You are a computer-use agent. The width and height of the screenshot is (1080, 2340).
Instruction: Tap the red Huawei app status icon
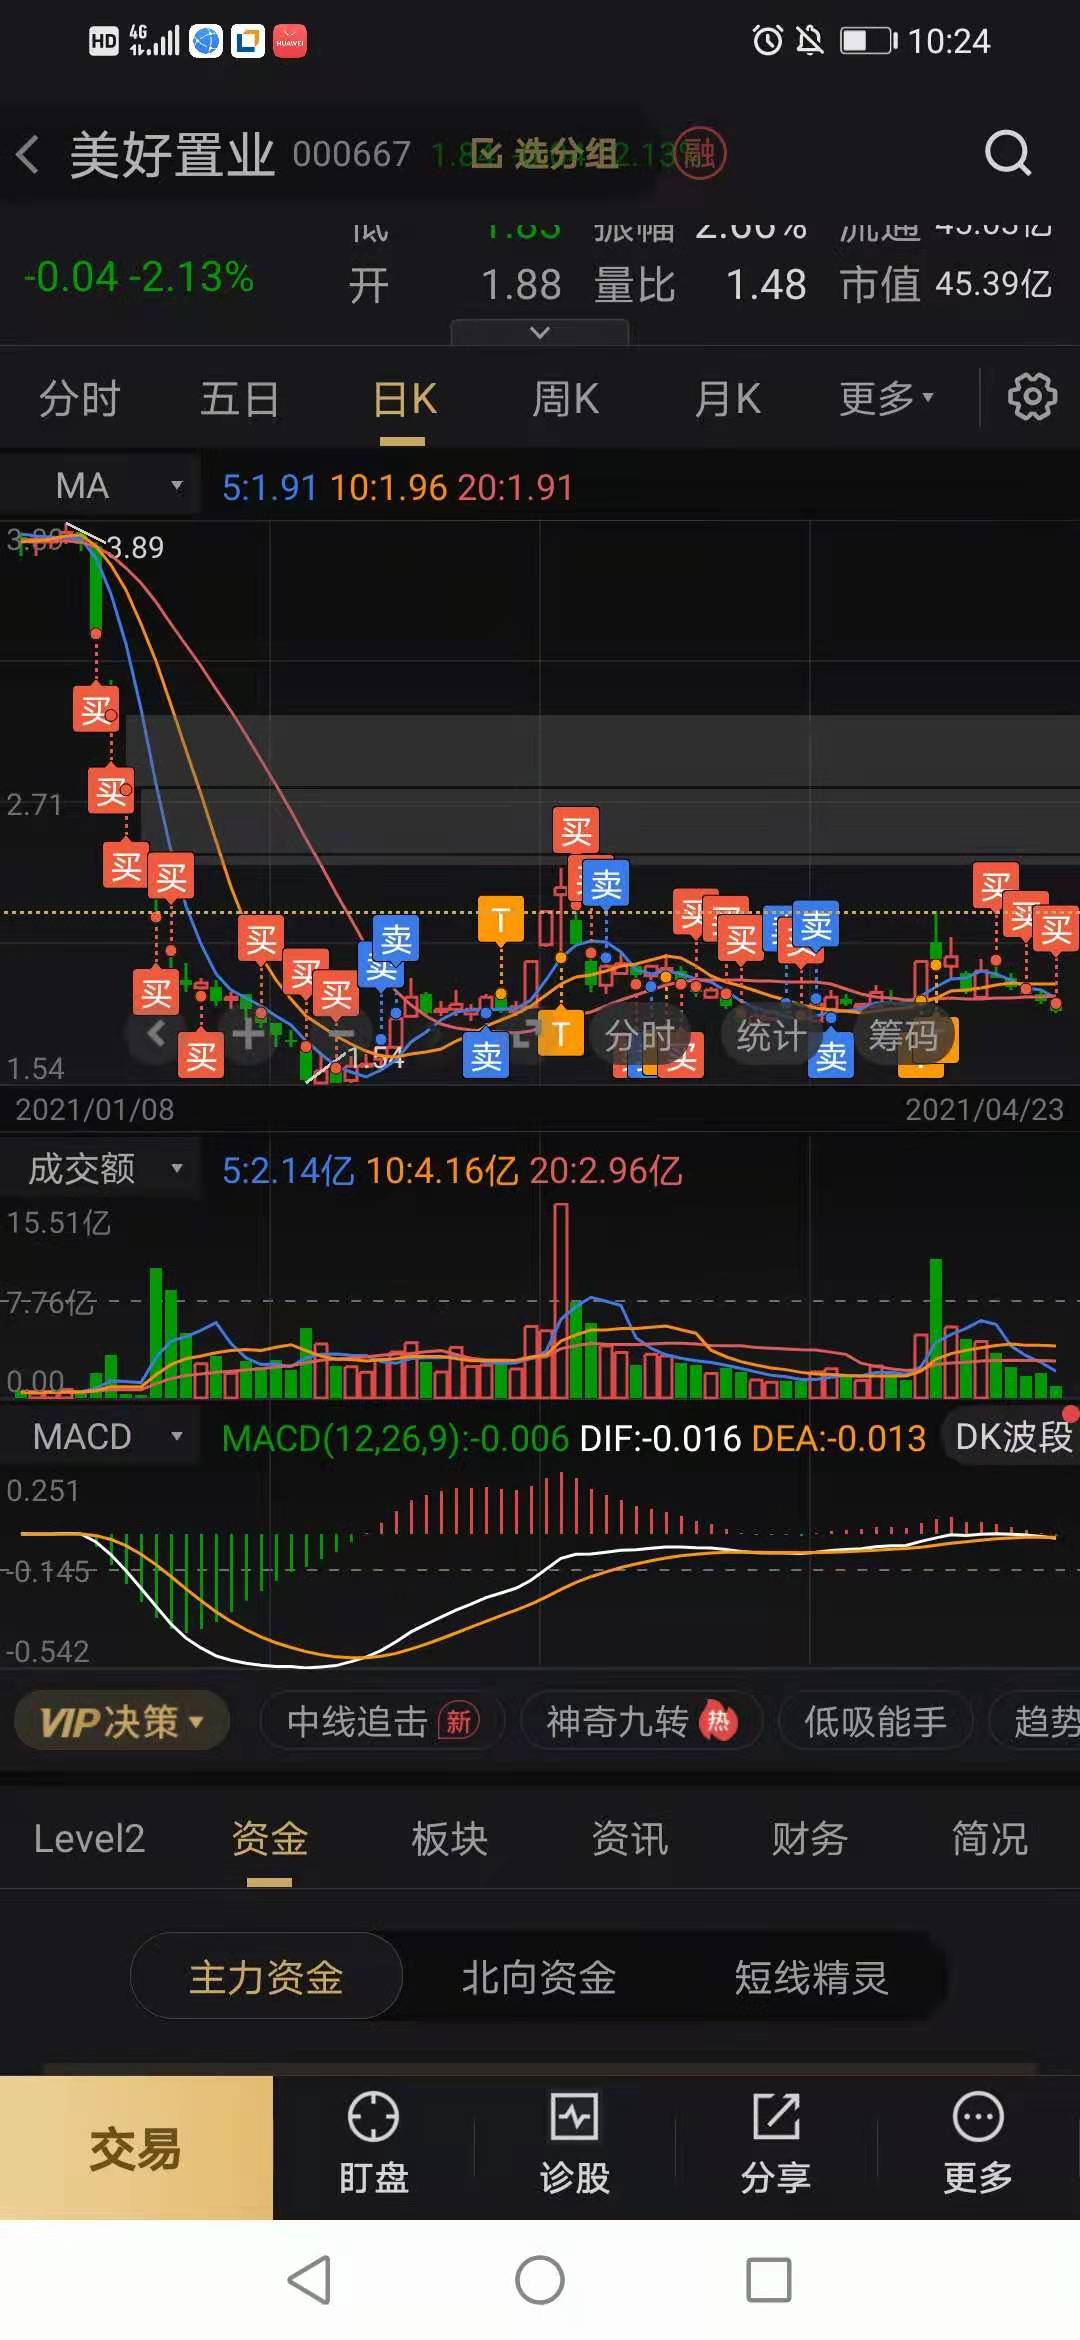(290, 41)
